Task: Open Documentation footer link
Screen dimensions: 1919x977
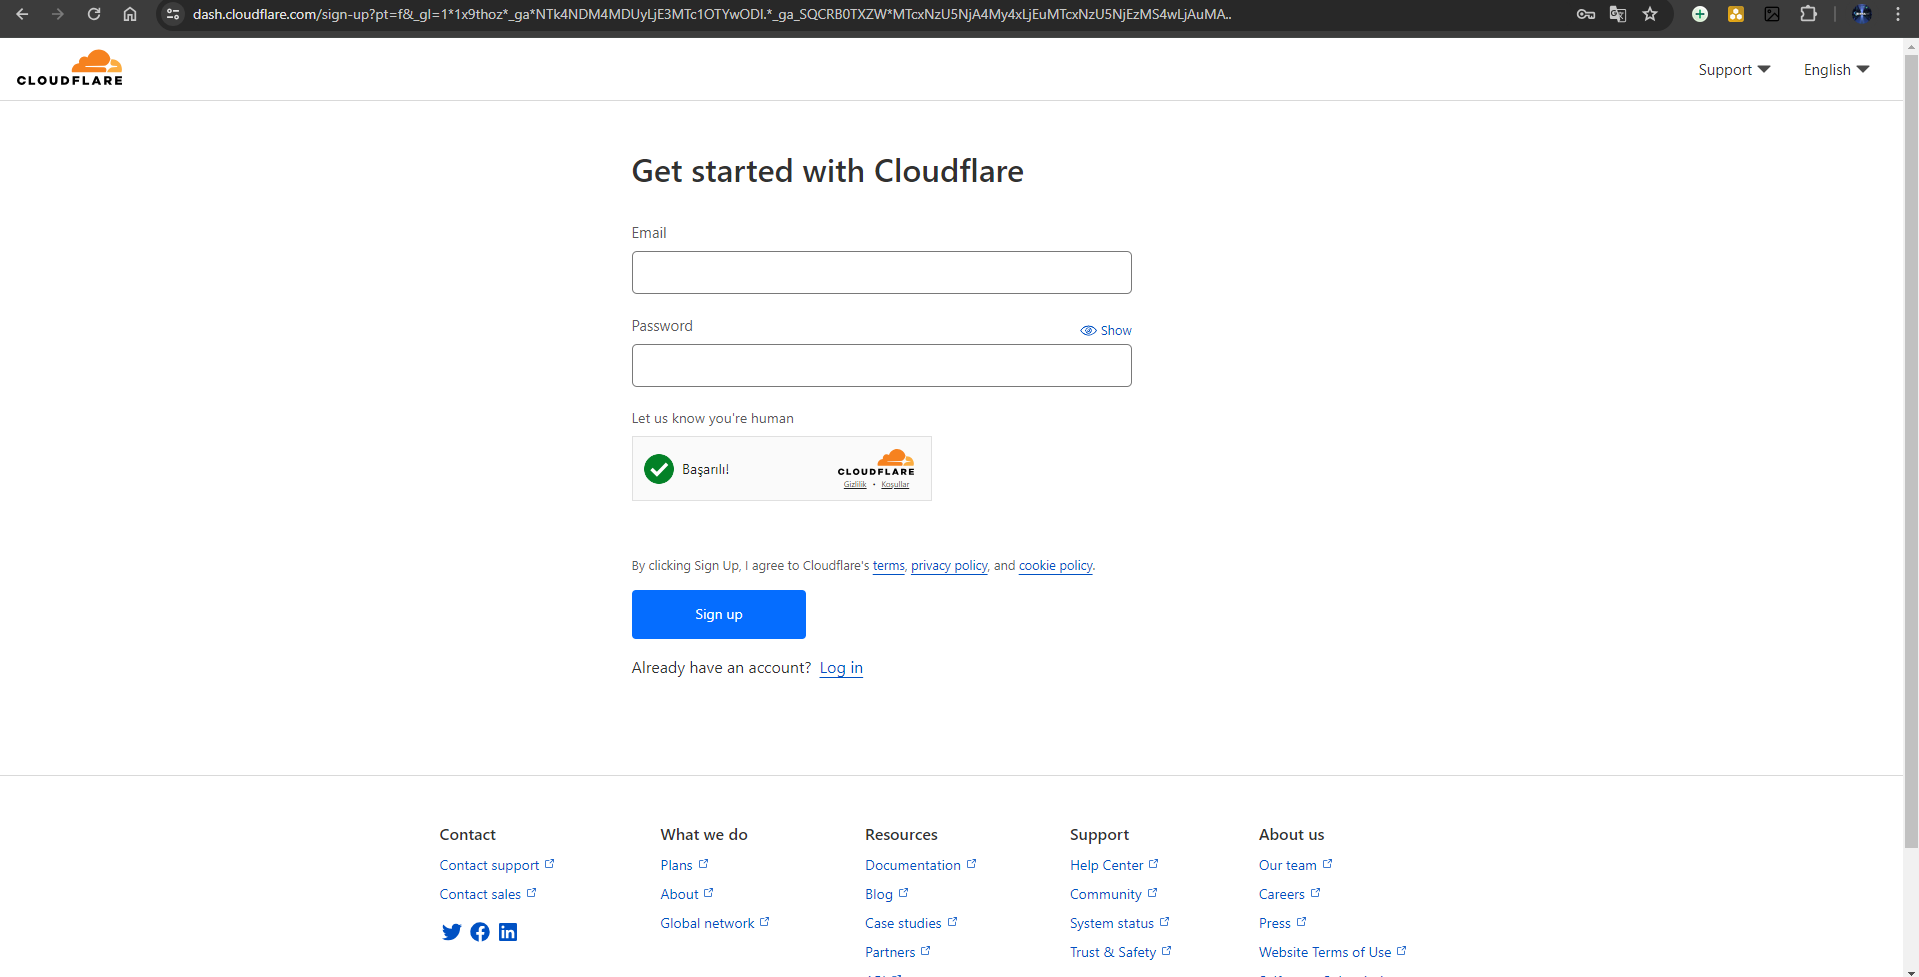Action: click(x=921, y=865)
